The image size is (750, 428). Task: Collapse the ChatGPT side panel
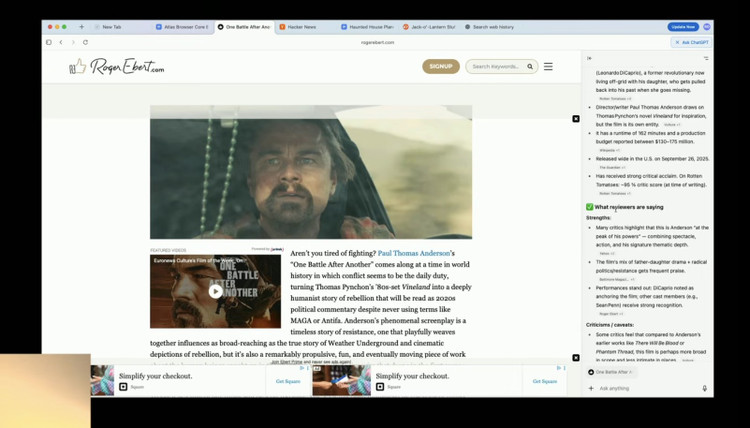(x=589, y=58)
